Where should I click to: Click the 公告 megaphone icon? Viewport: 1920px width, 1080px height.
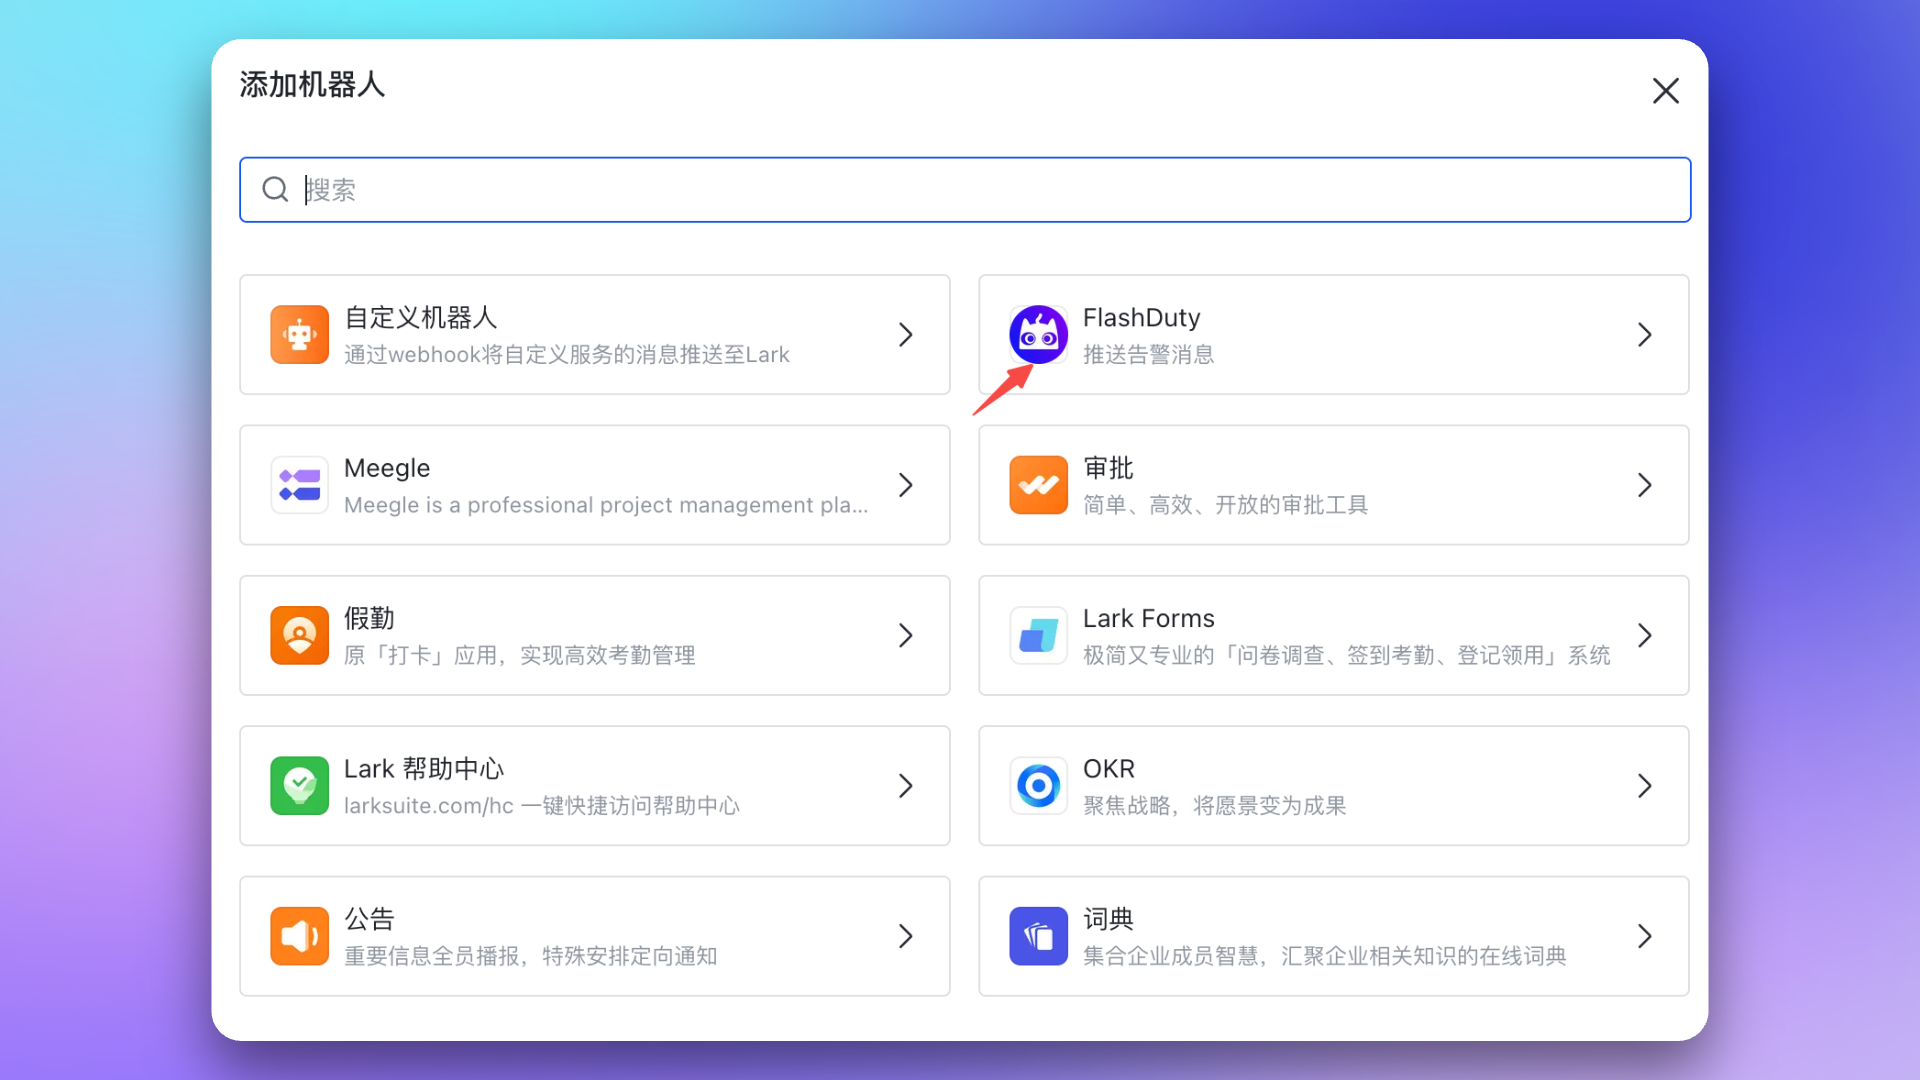(x=299, y=936)
